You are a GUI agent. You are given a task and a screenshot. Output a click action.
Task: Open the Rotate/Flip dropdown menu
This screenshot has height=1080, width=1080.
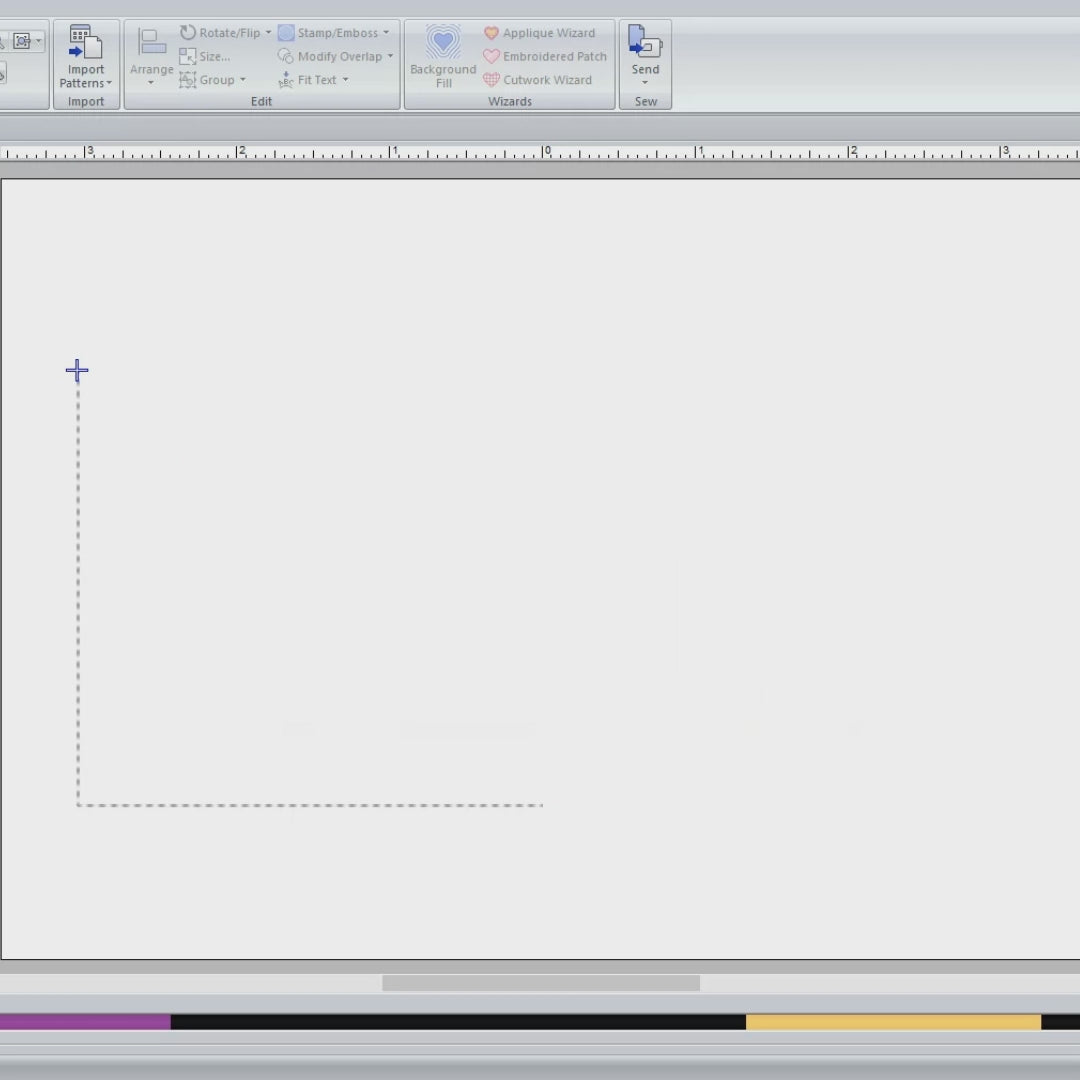point(268,33)
